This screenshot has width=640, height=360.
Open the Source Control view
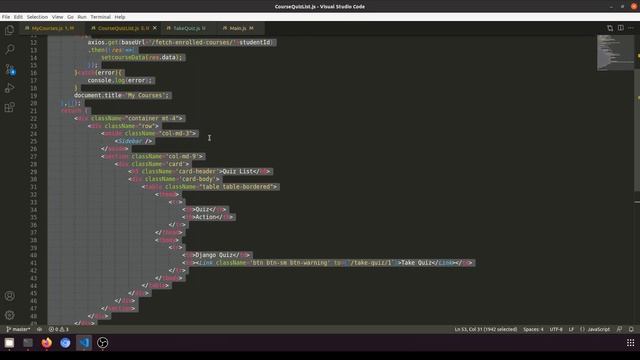pyautogui.click(x=9, y=69)
